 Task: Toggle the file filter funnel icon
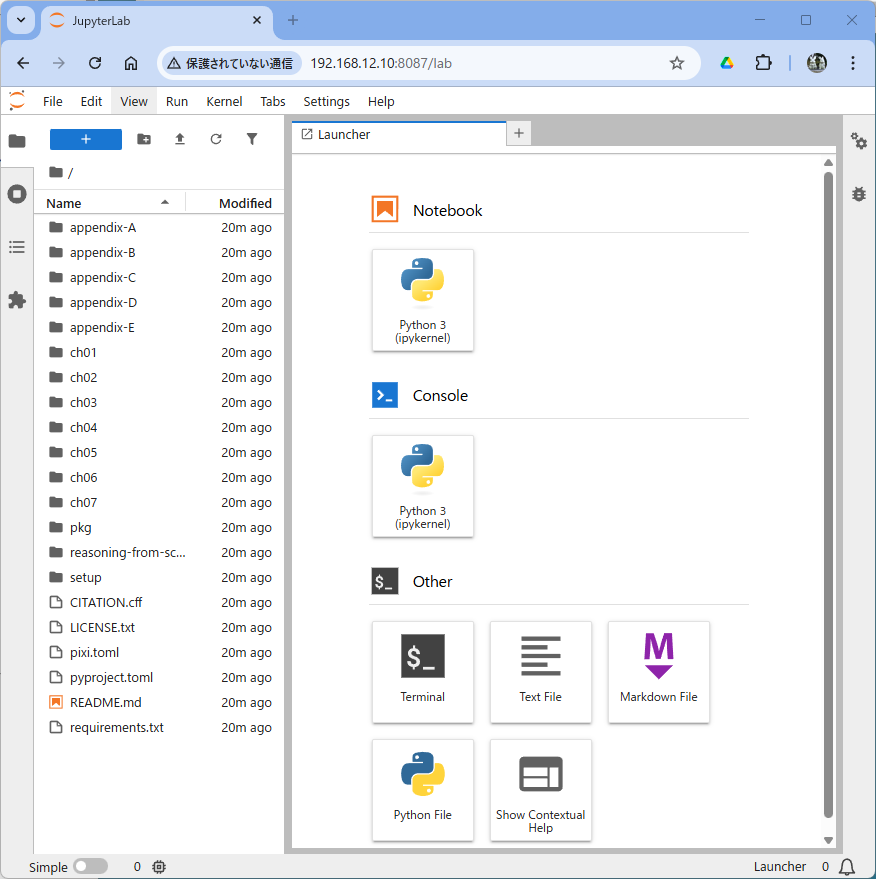coord(252,140)
